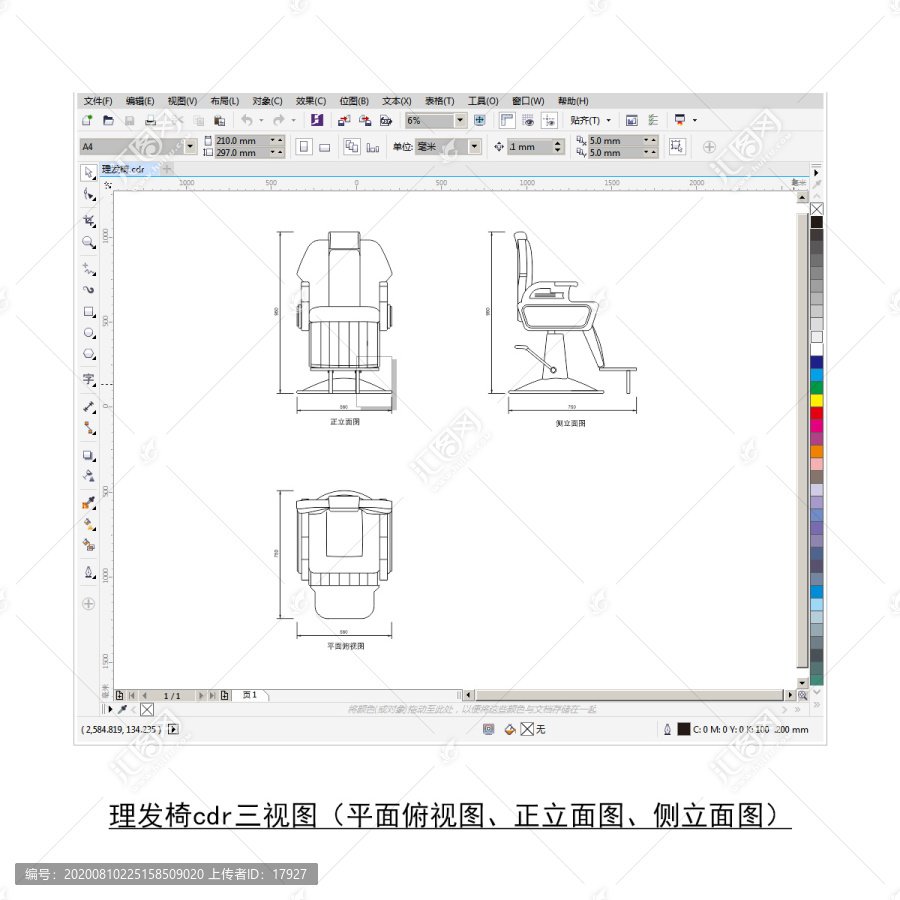
Task: Select the Rectangle tool
Action: click(88, 312)
